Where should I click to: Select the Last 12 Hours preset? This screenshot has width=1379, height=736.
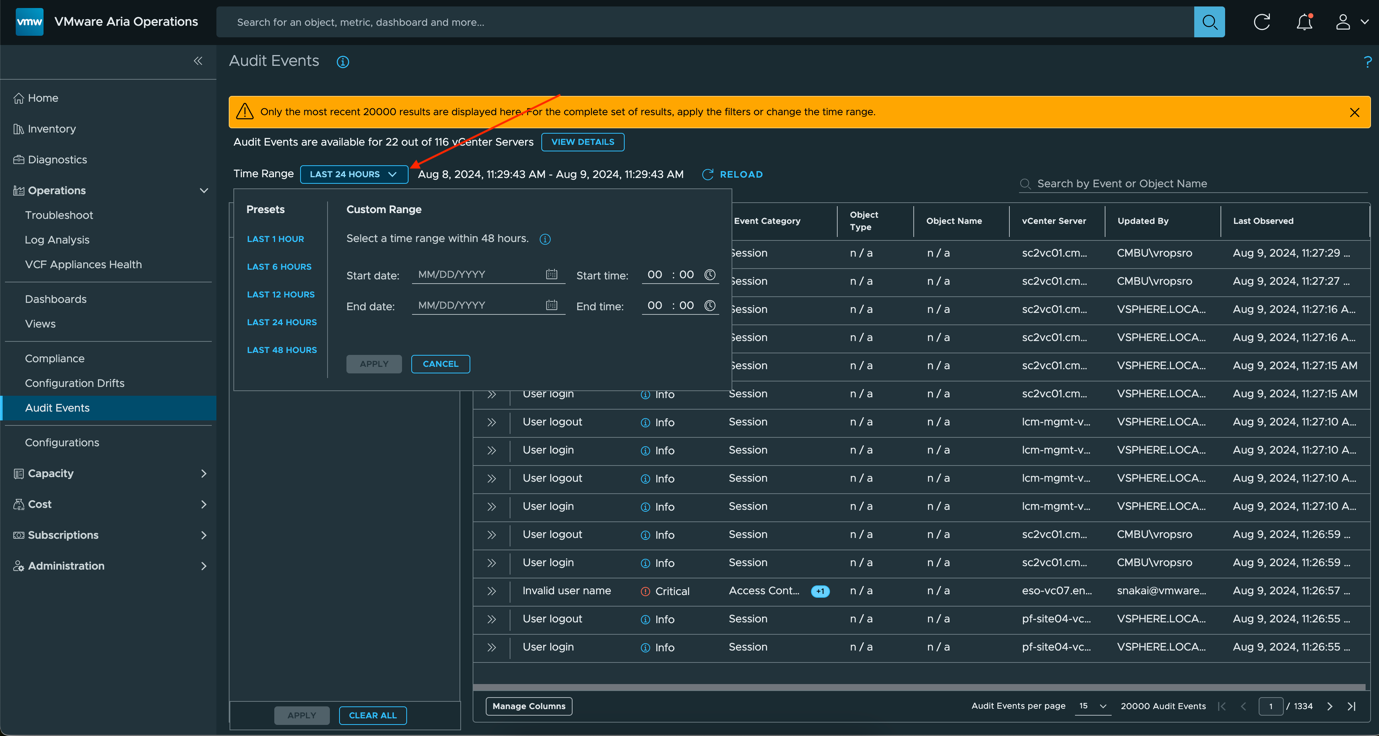pyautogui.click(x=281, y=295)
